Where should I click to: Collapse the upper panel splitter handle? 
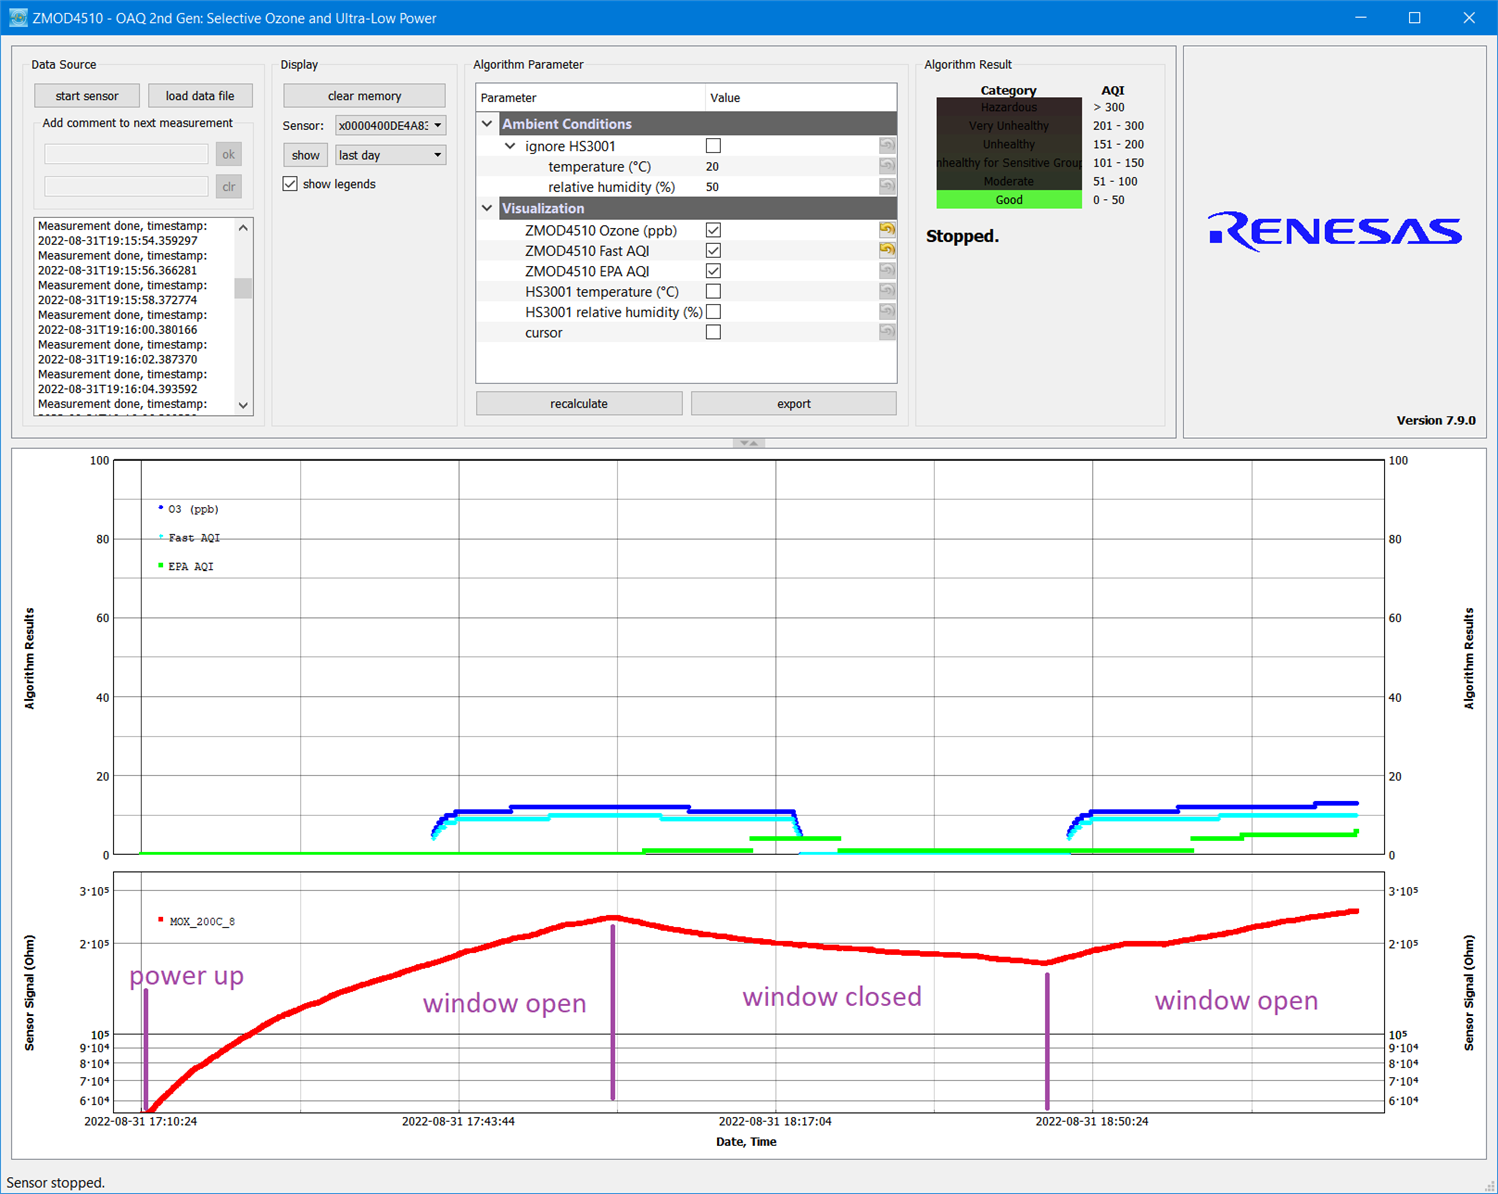(x=749, y=442)
